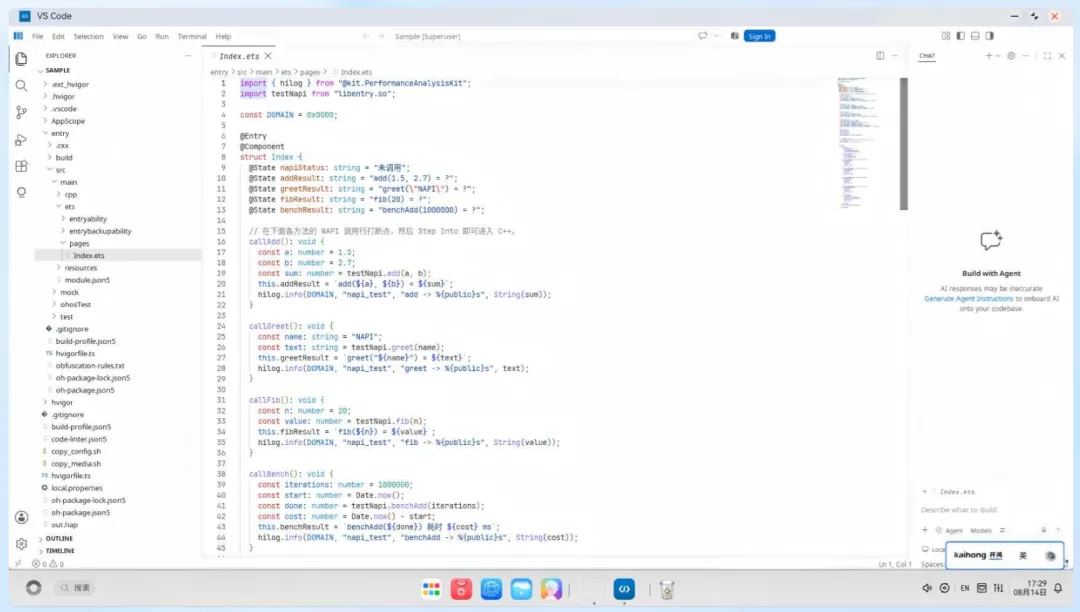Open the Selection menu
Screen dimensions: 1080x612
tap(88, 36)
